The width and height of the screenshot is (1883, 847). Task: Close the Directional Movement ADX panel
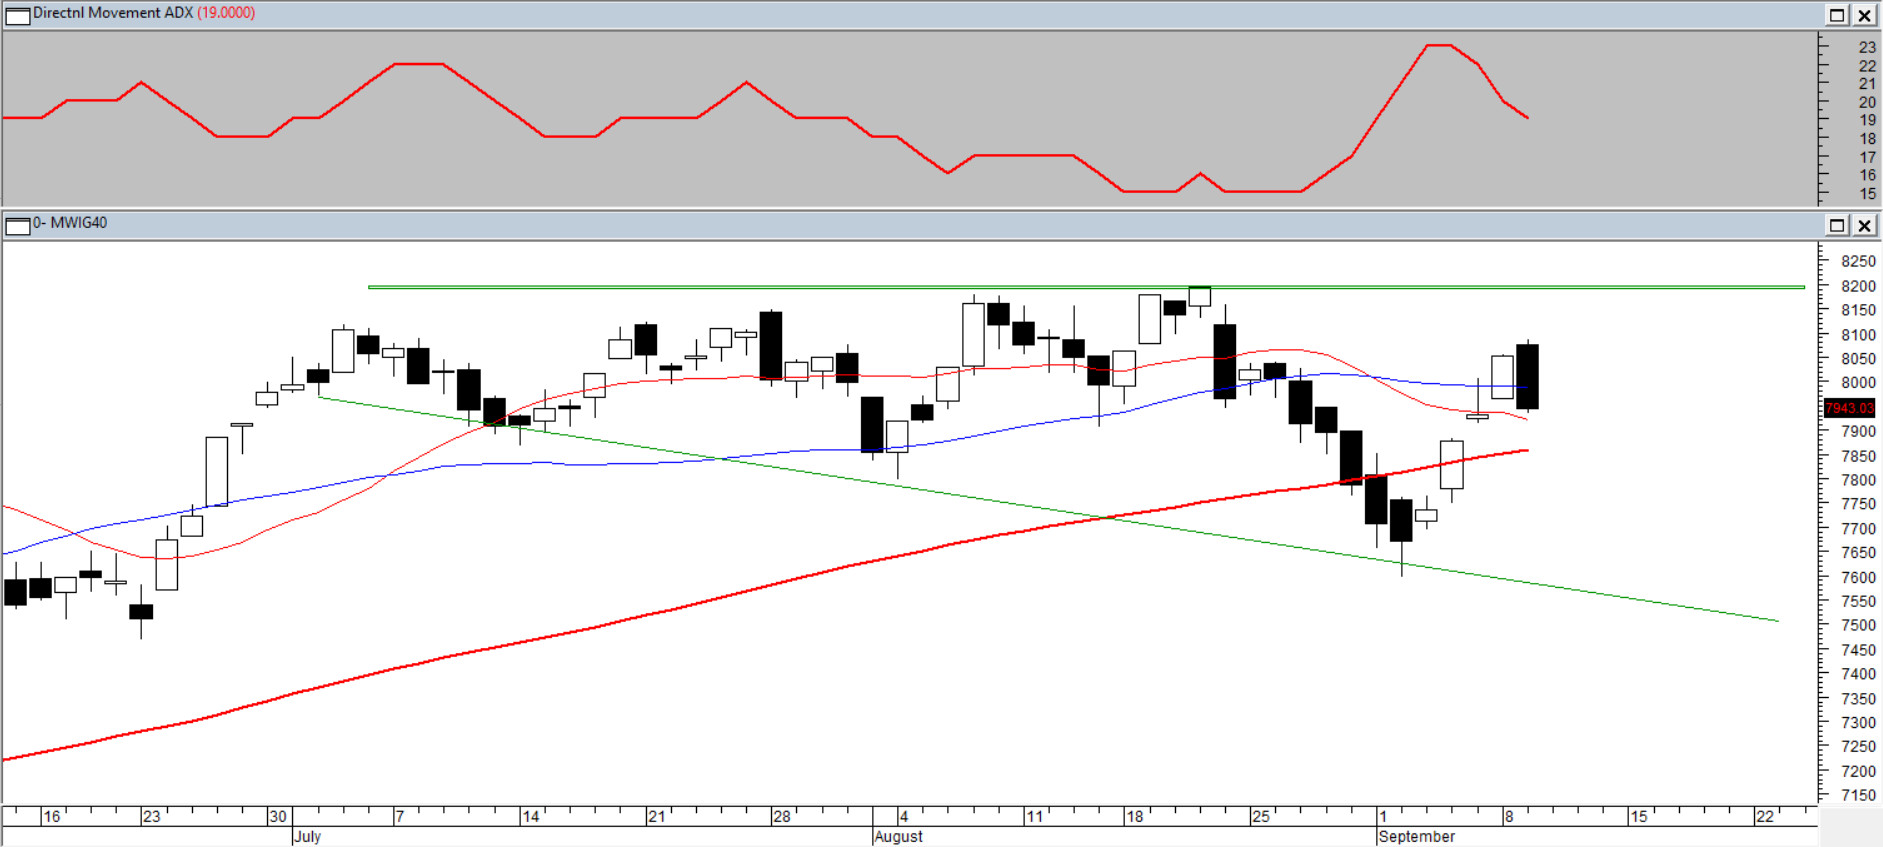pyautogui.click(x=1865, y=15)
